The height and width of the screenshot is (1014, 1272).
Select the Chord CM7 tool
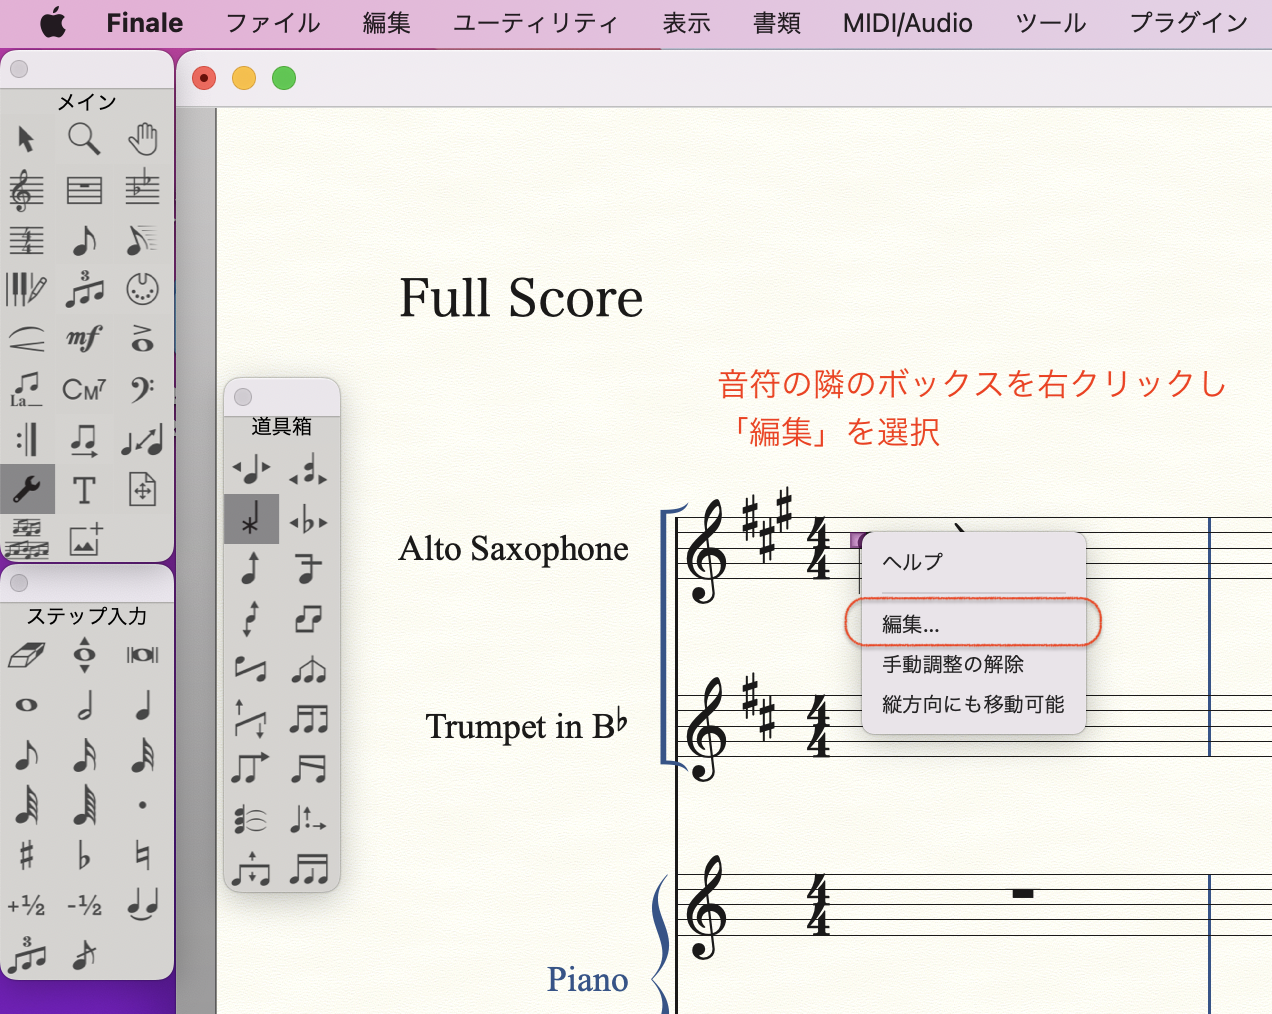click(85, 390)
